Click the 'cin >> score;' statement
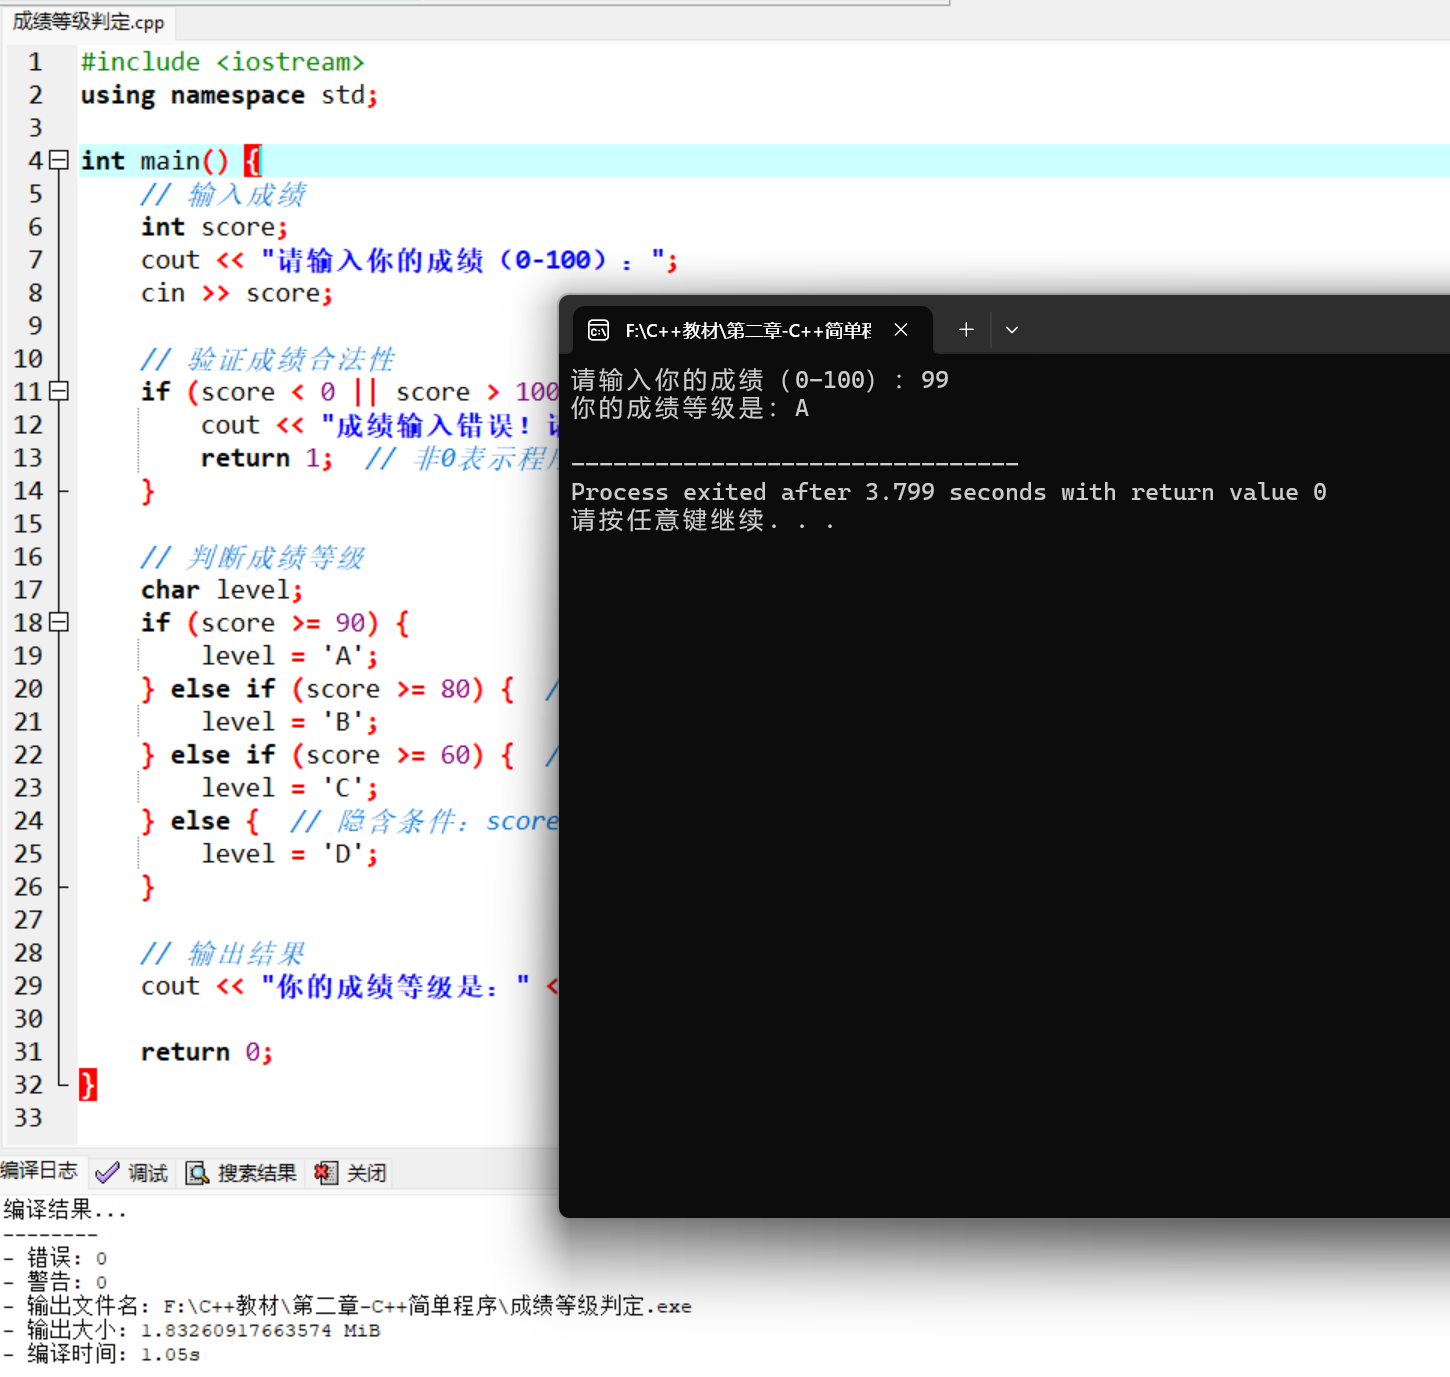The image size is (1450, 1377). [x=237, y=293]
